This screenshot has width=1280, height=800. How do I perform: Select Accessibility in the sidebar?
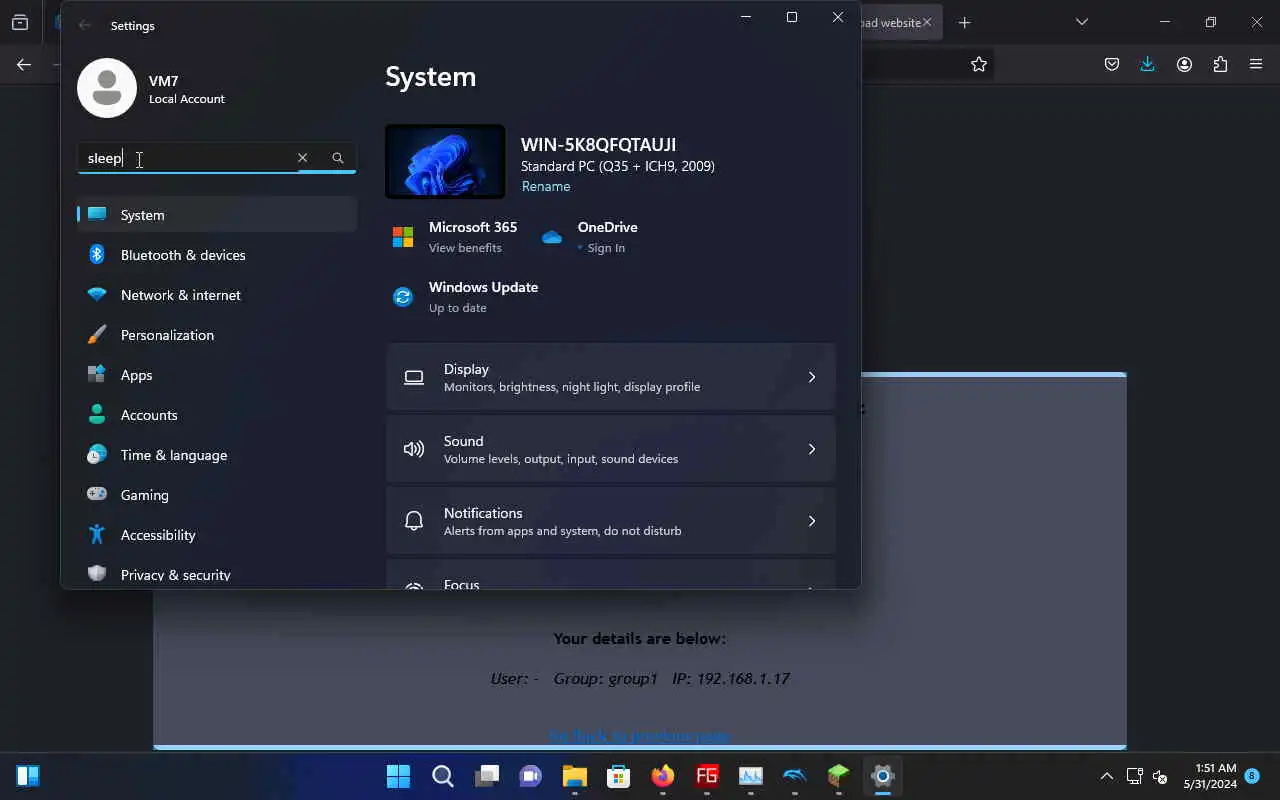[217, 535]
